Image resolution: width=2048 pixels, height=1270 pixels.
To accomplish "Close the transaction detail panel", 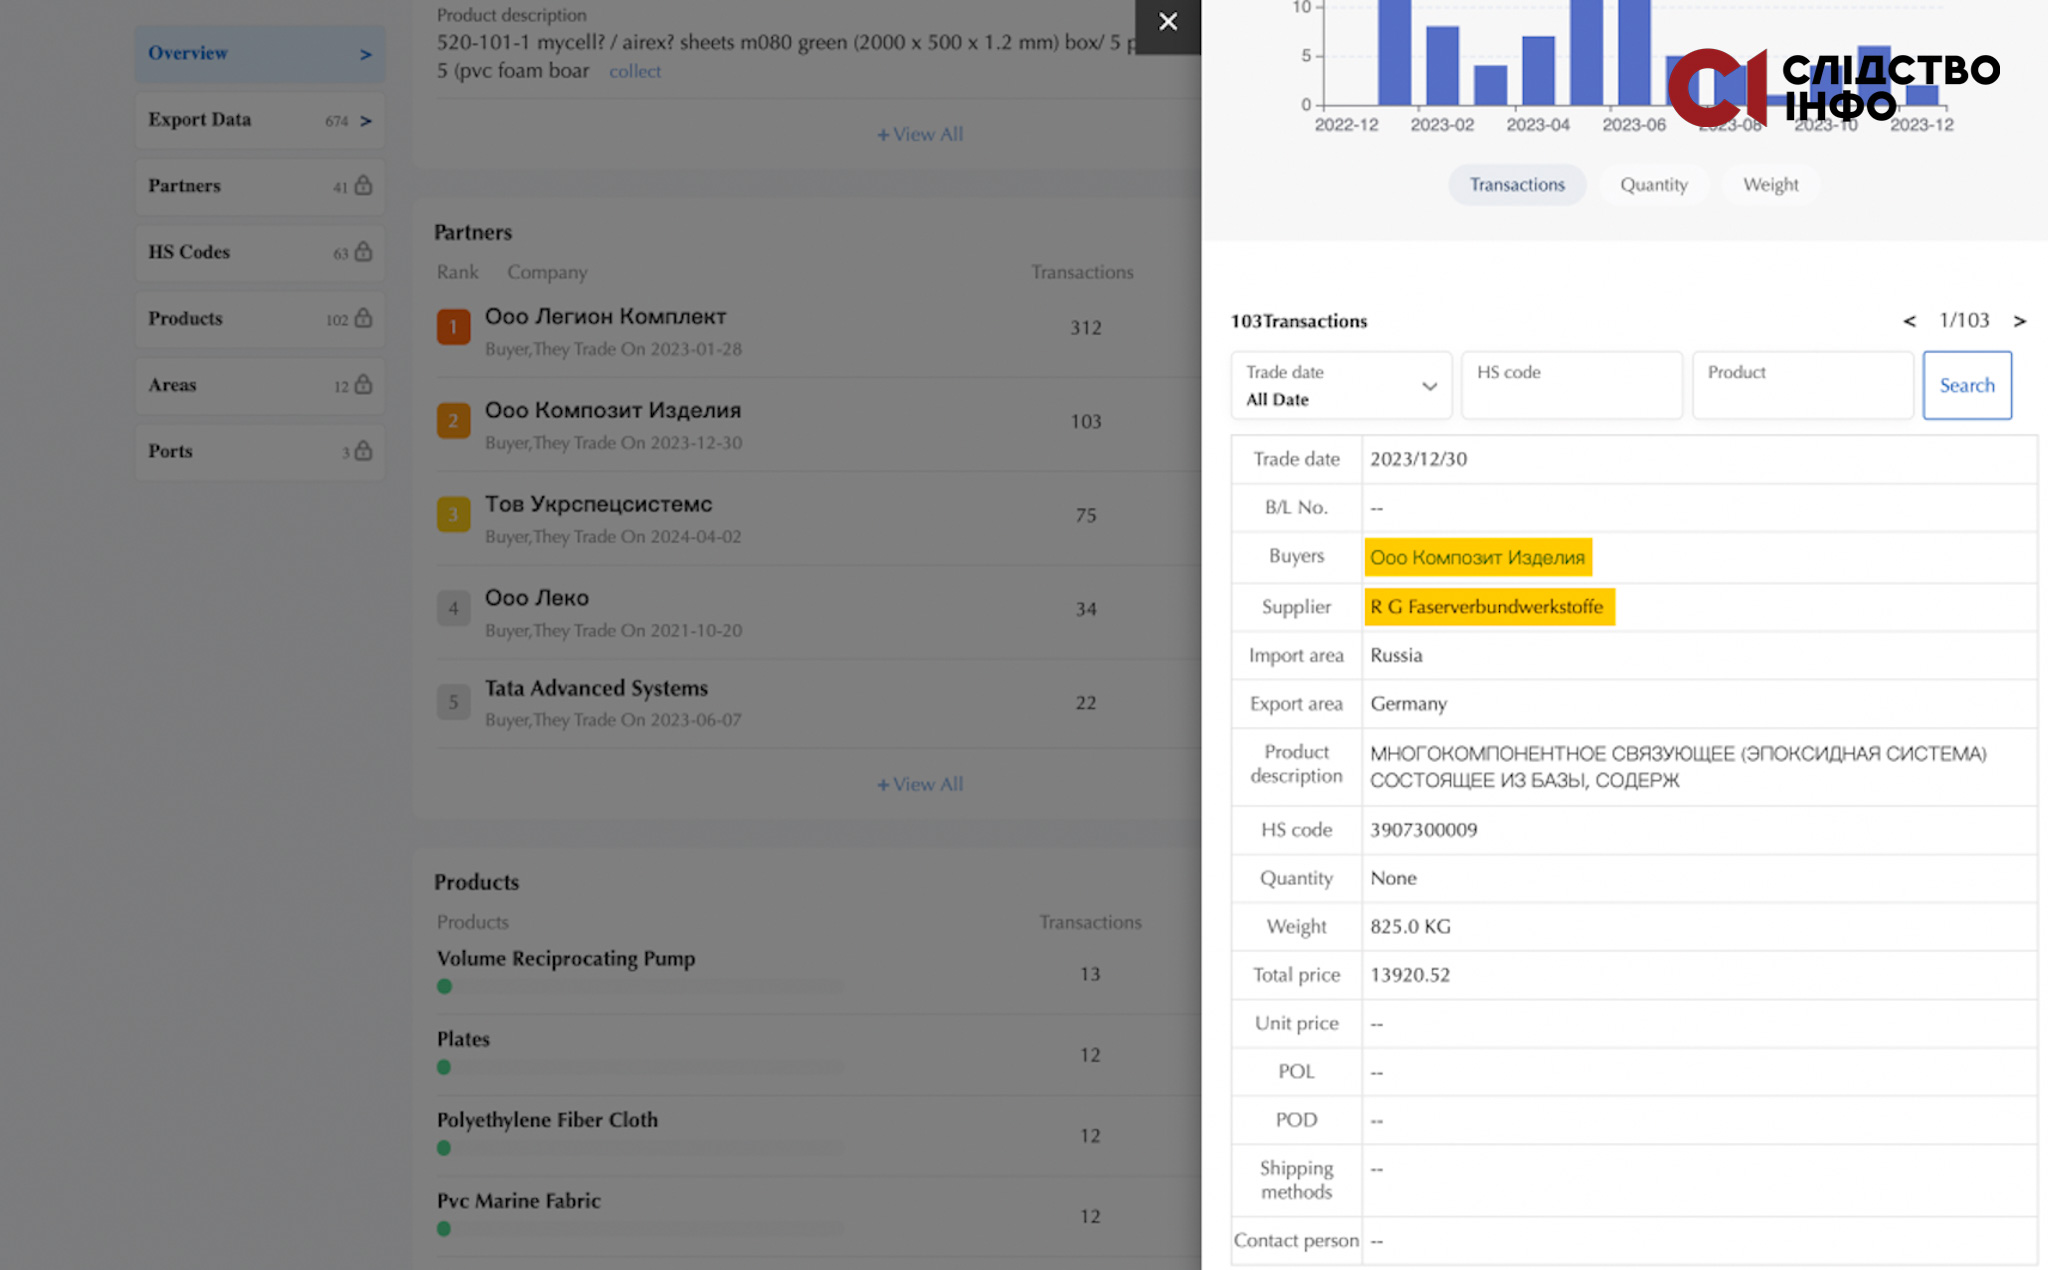I will (1167, 22).
